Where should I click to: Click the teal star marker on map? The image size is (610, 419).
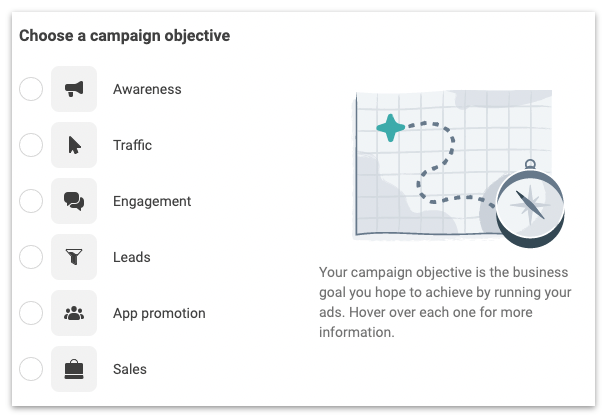[x=390, y=128]
